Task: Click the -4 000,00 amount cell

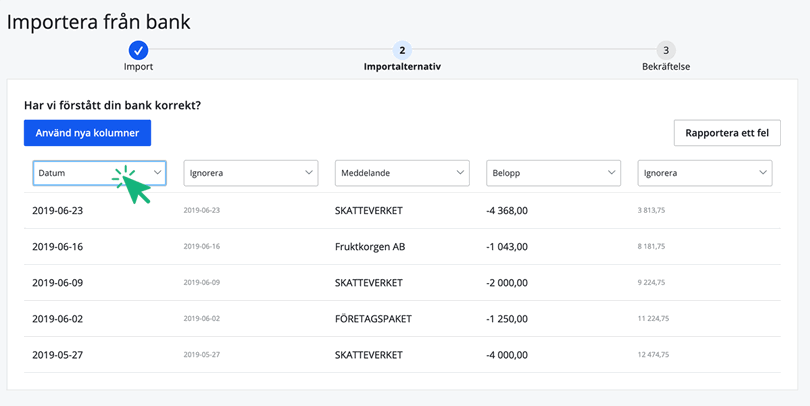Action: point(506,355)
